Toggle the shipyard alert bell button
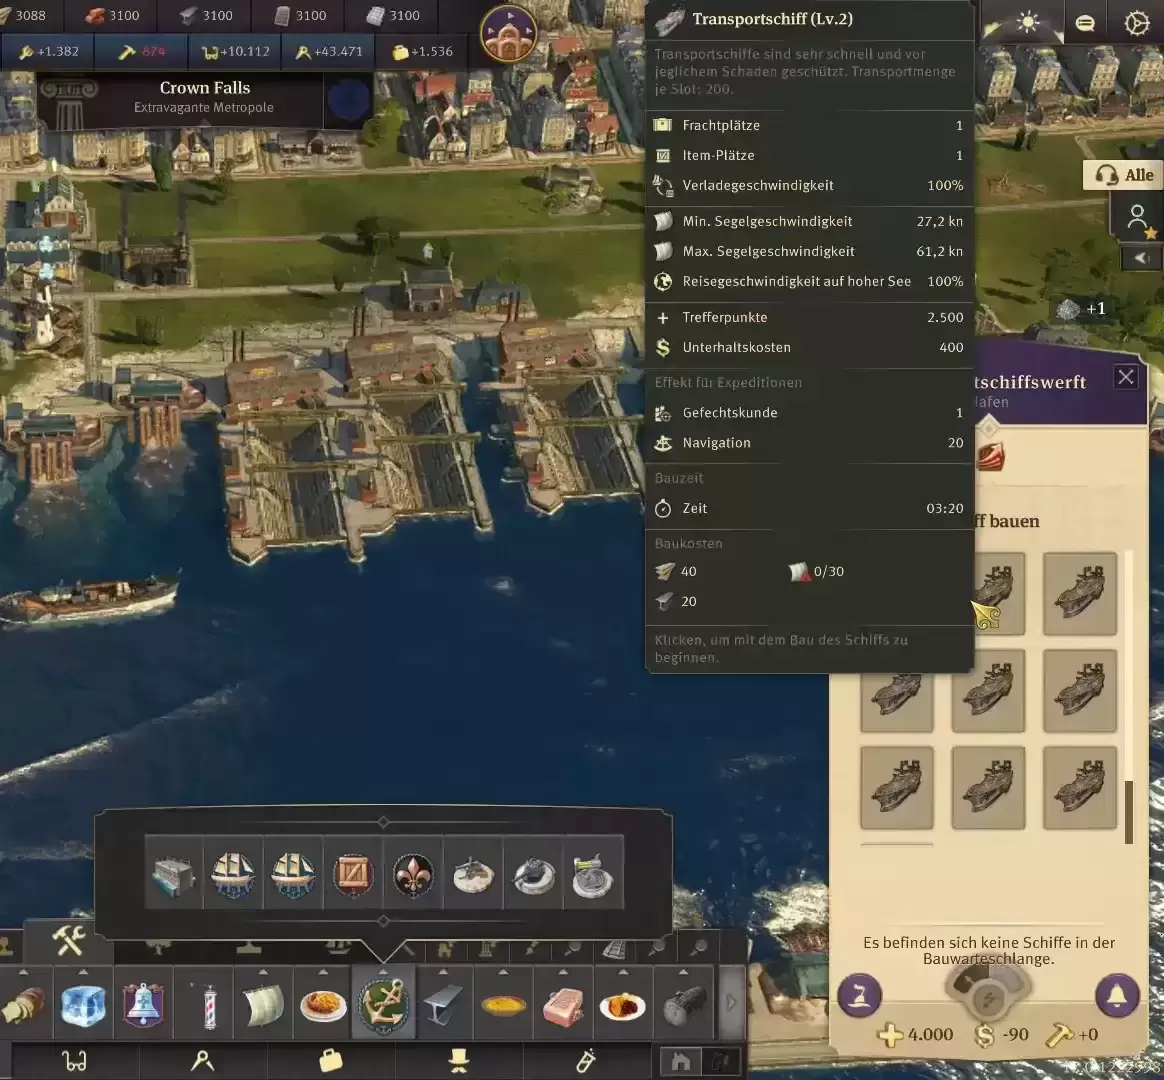This screenshot has height=1080, width=1164. [1117, 995]
